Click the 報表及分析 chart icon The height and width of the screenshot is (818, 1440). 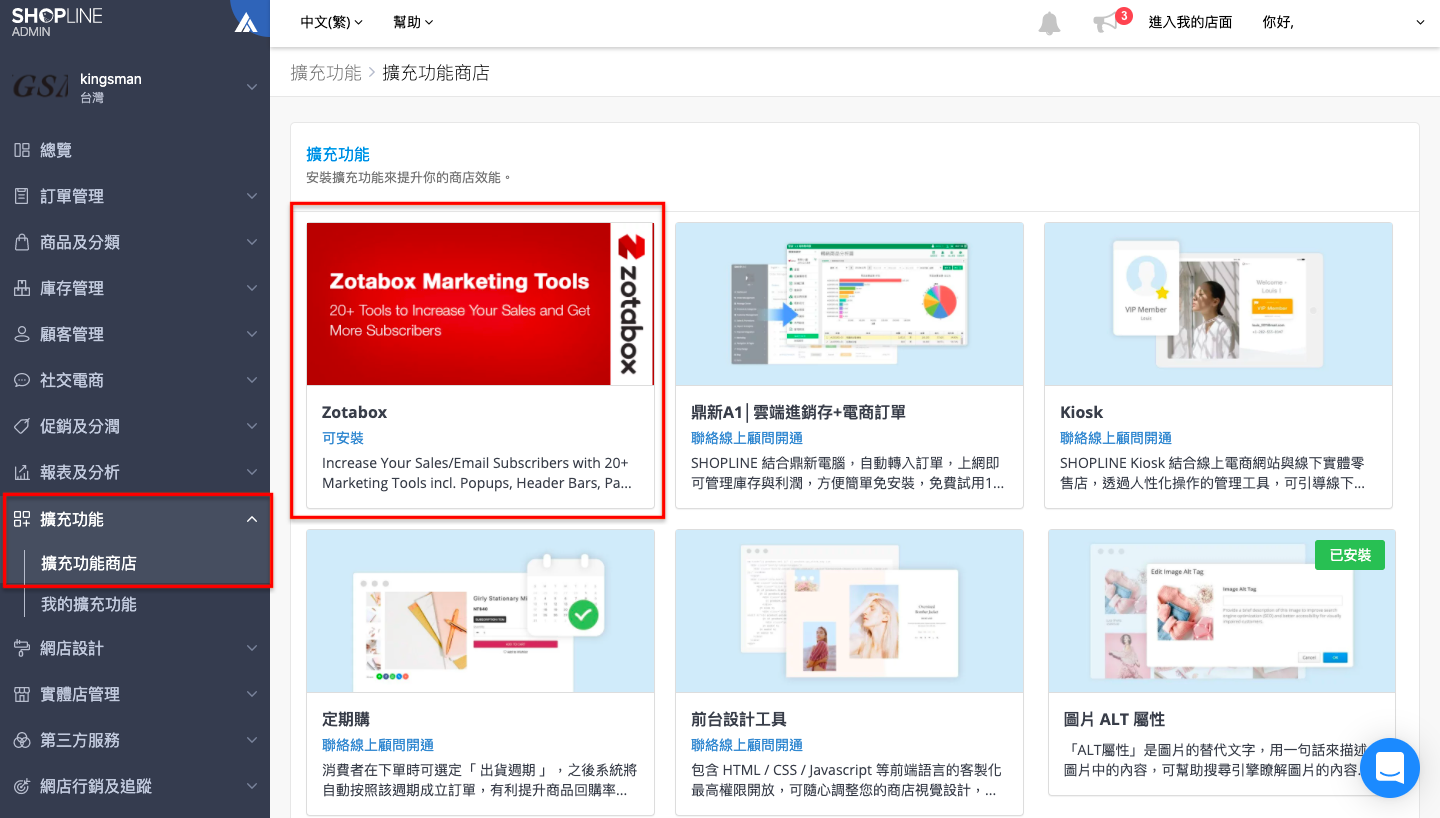click(x=21, y=472)
